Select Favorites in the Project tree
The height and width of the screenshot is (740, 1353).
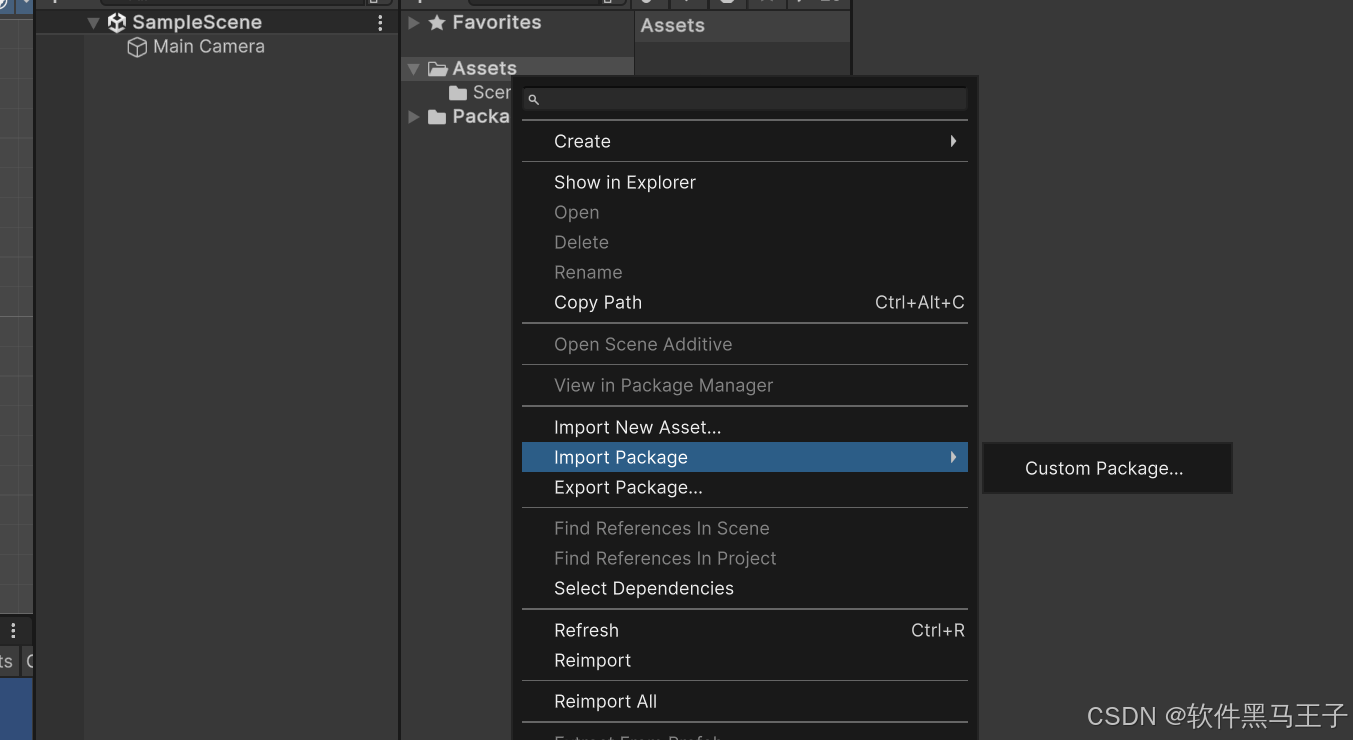pos(497,22)
